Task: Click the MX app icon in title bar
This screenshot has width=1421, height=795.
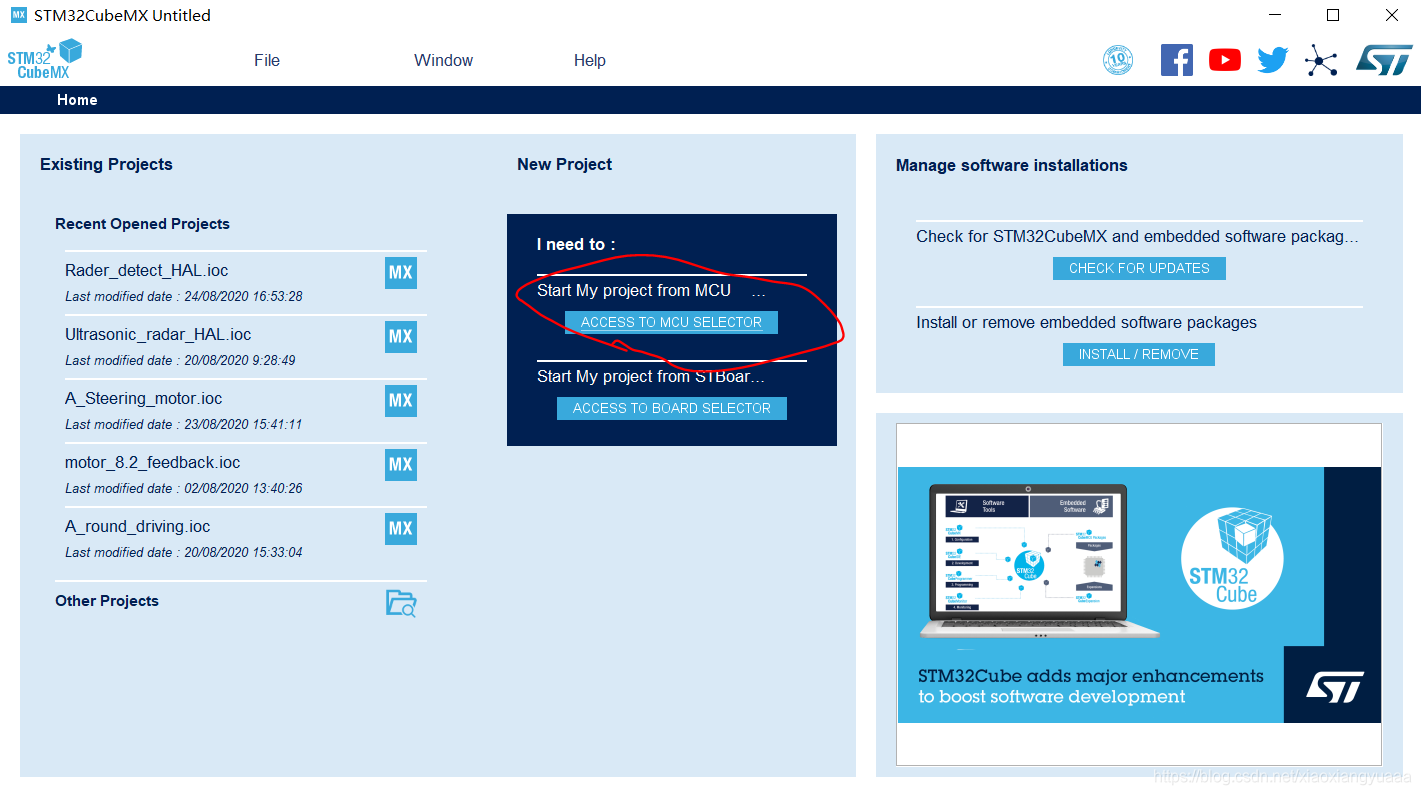Action: (19, 15)
